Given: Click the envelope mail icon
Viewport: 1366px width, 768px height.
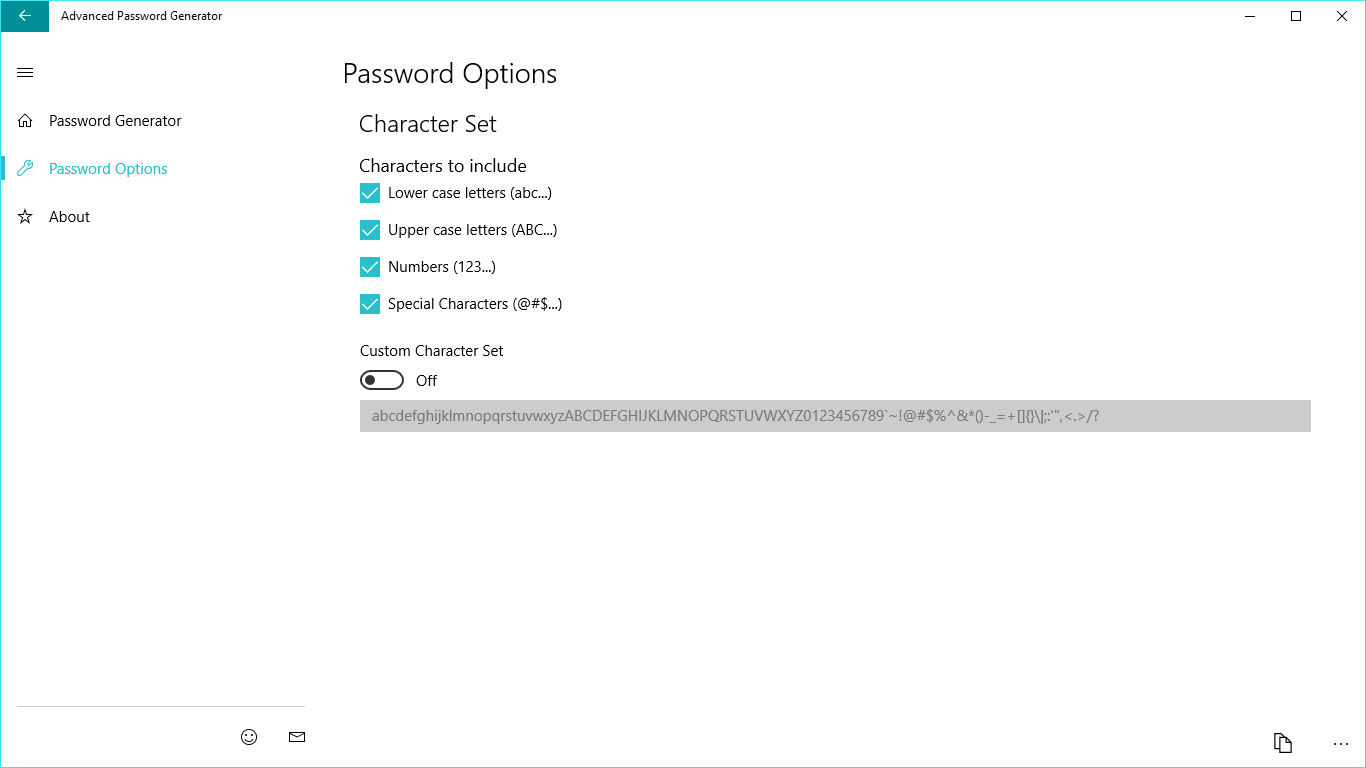Looking at the screenshot, I should pyautogui.click(x=296, y=737).
